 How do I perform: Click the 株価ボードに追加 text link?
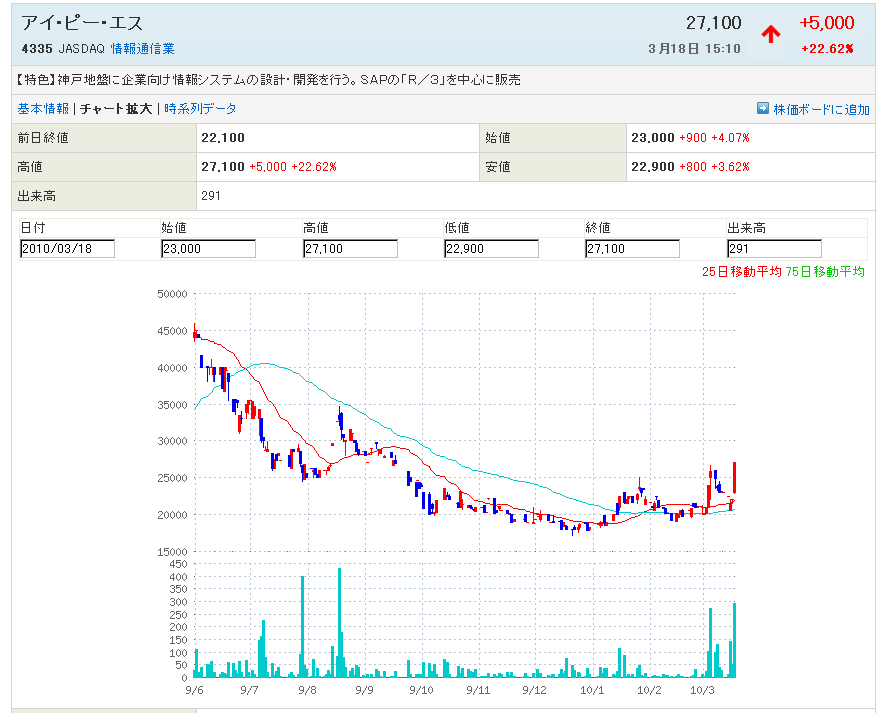pyautogui.click(x=821, y=110)
